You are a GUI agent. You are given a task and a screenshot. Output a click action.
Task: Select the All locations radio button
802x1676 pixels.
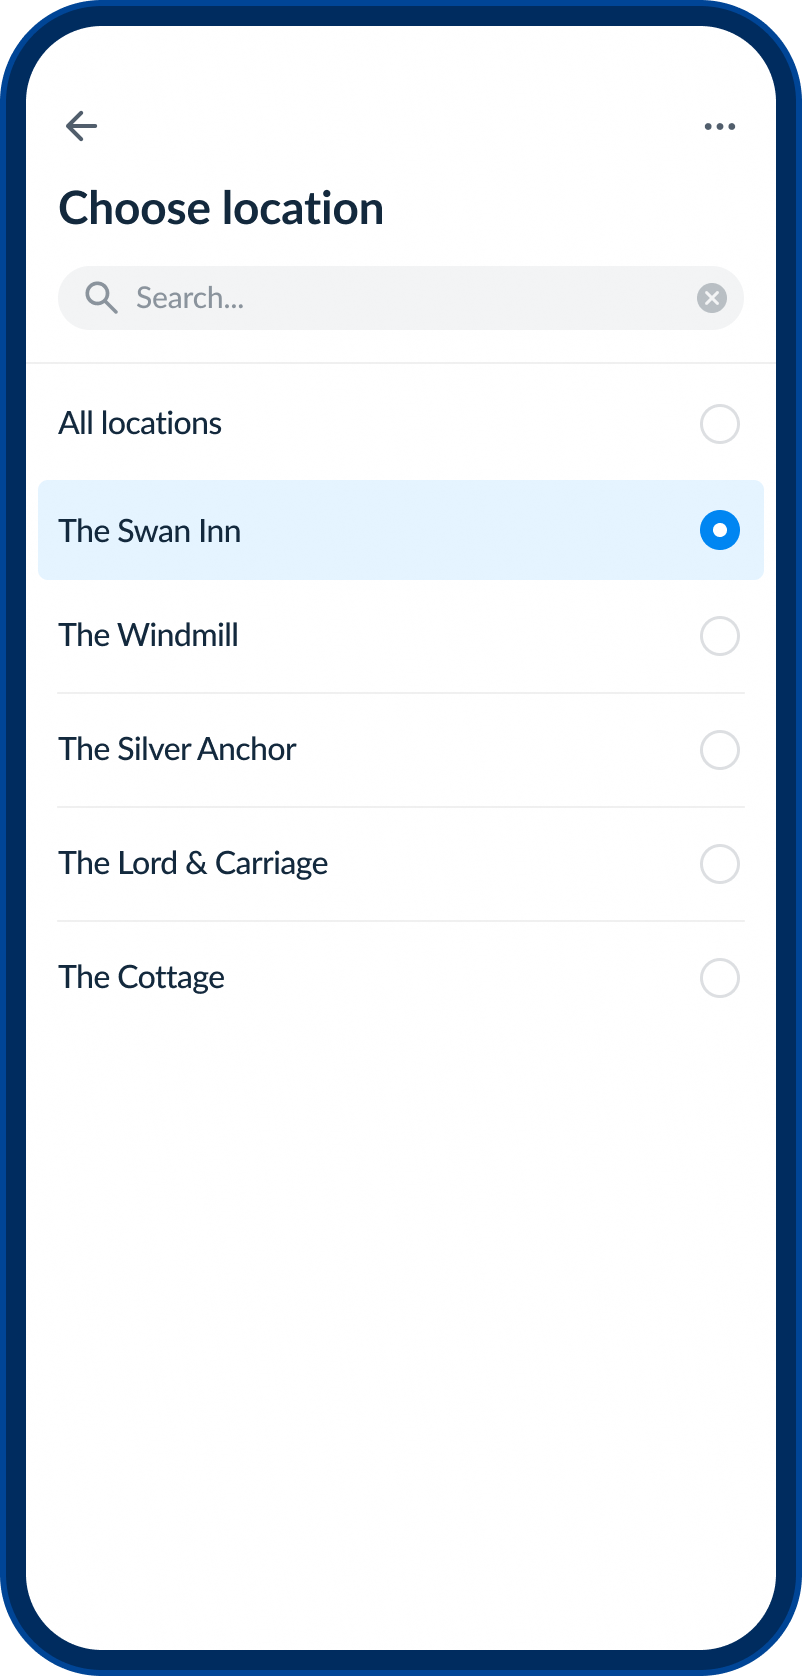pos(720,424)
